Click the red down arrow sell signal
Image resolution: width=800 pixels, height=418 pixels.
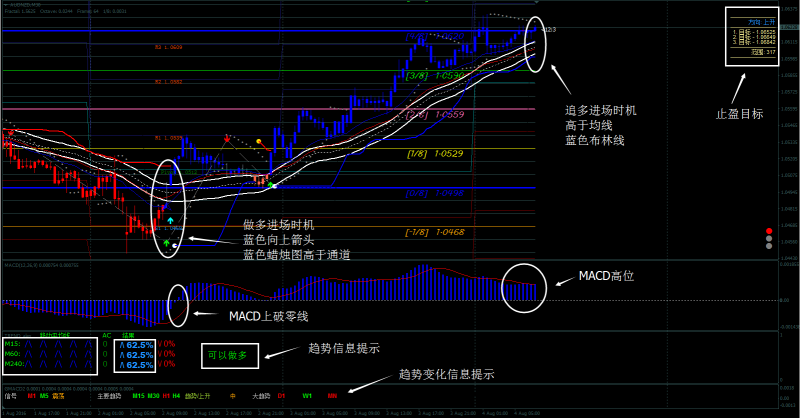click(x=228, y=138)
